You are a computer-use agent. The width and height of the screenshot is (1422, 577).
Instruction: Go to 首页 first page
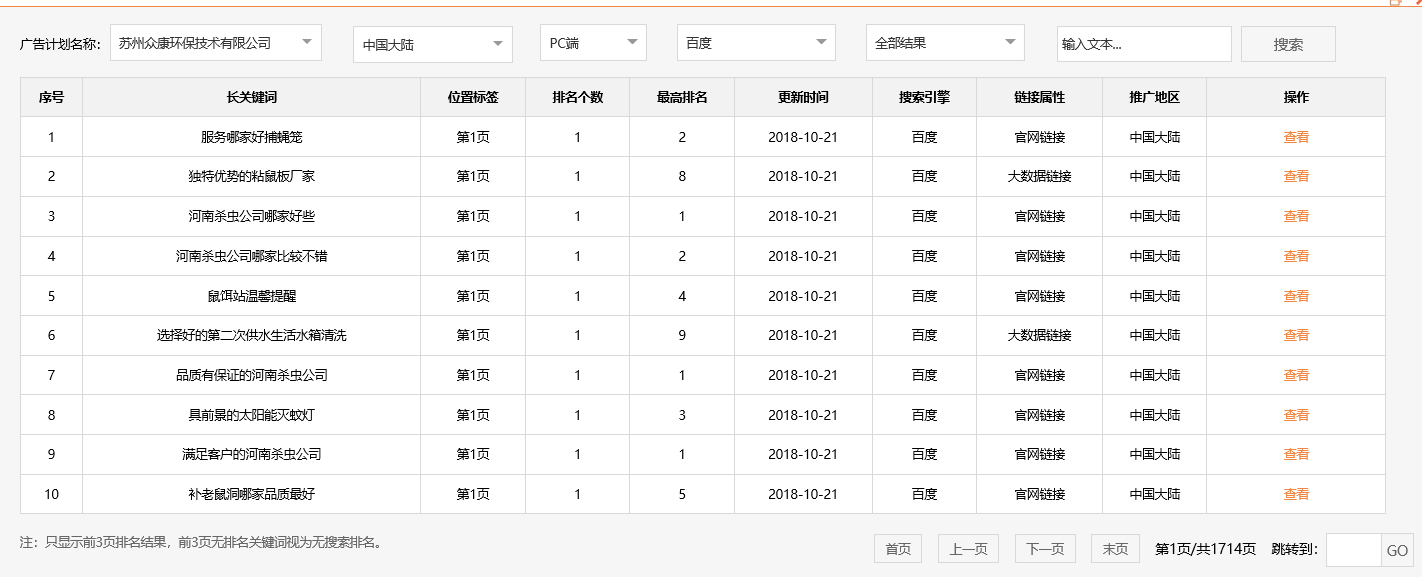[x=897, y=548]
